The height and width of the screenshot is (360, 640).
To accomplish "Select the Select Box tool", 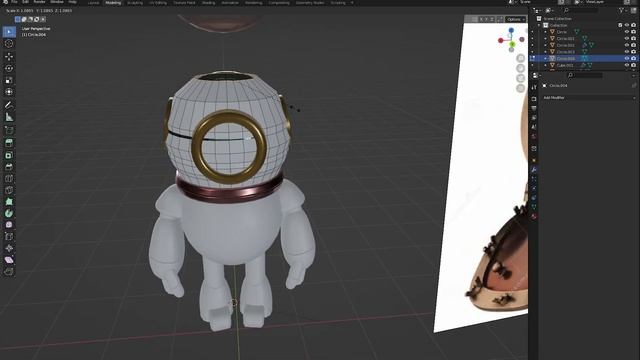I will click(x=9, y=32).
